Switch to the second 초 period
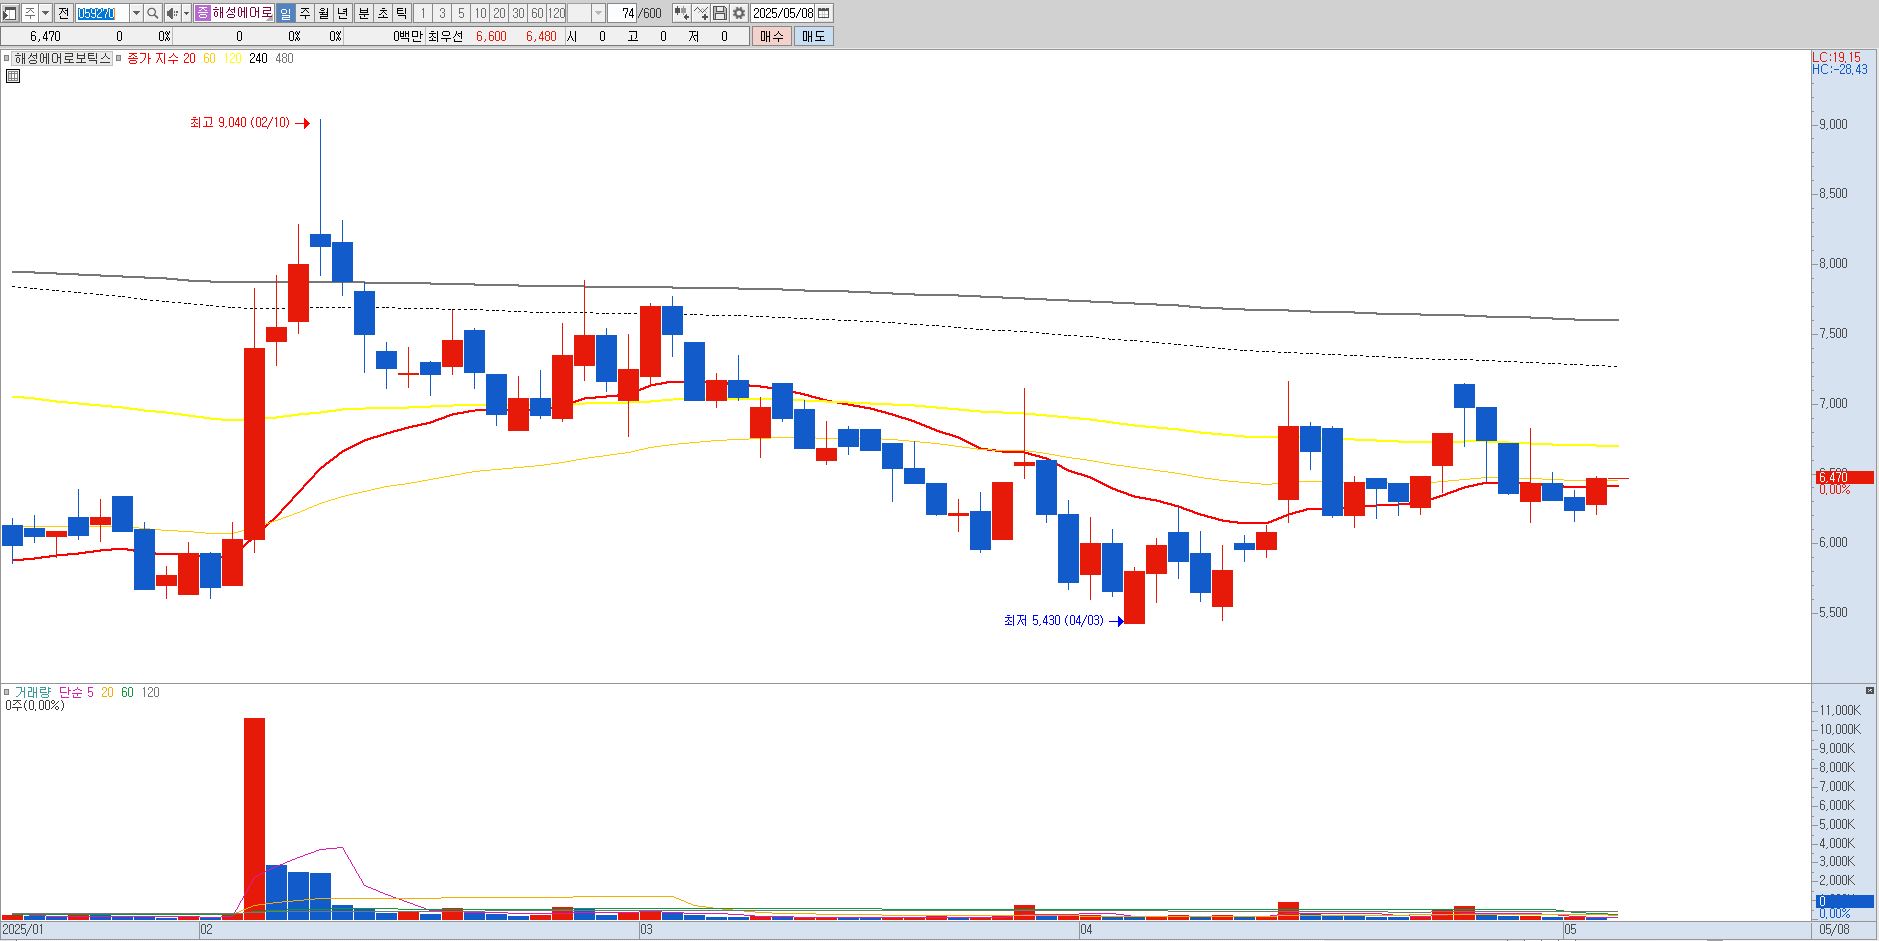Image resolution: width=1879 pixels, height=941 pixels. click(x=383, y=13)
